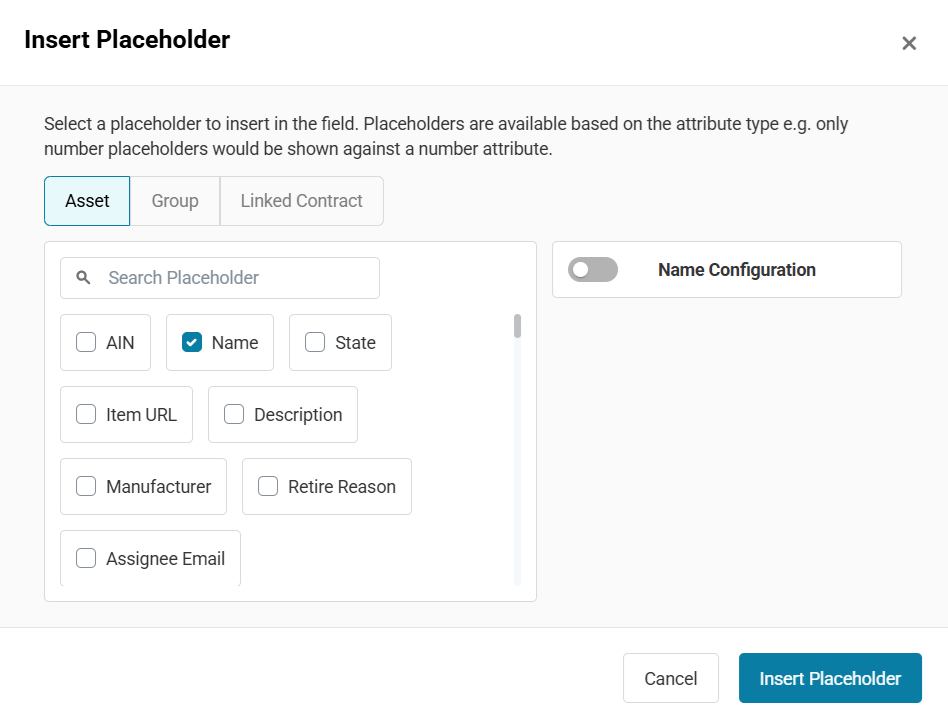948x727 pixels.
Task: Open the Linked Contract tab
Action: tap(301, 201)
